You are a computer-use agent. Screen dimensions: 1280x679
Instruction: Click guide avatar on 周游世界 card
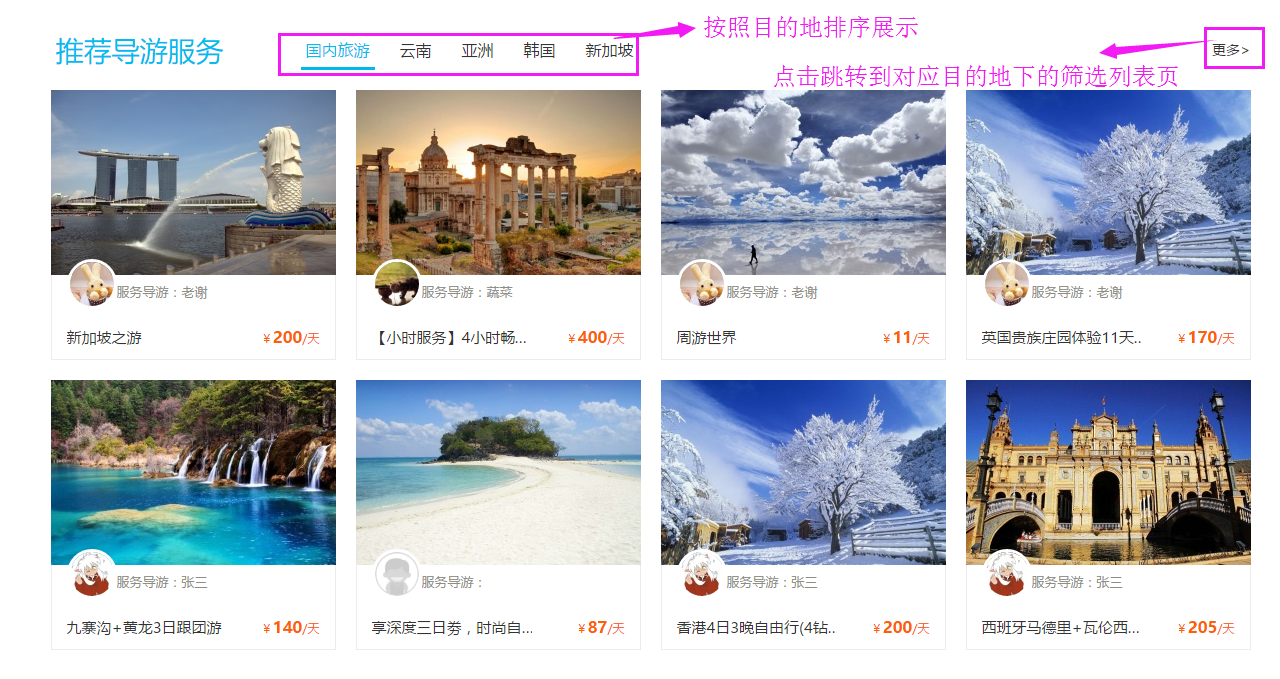702,284
